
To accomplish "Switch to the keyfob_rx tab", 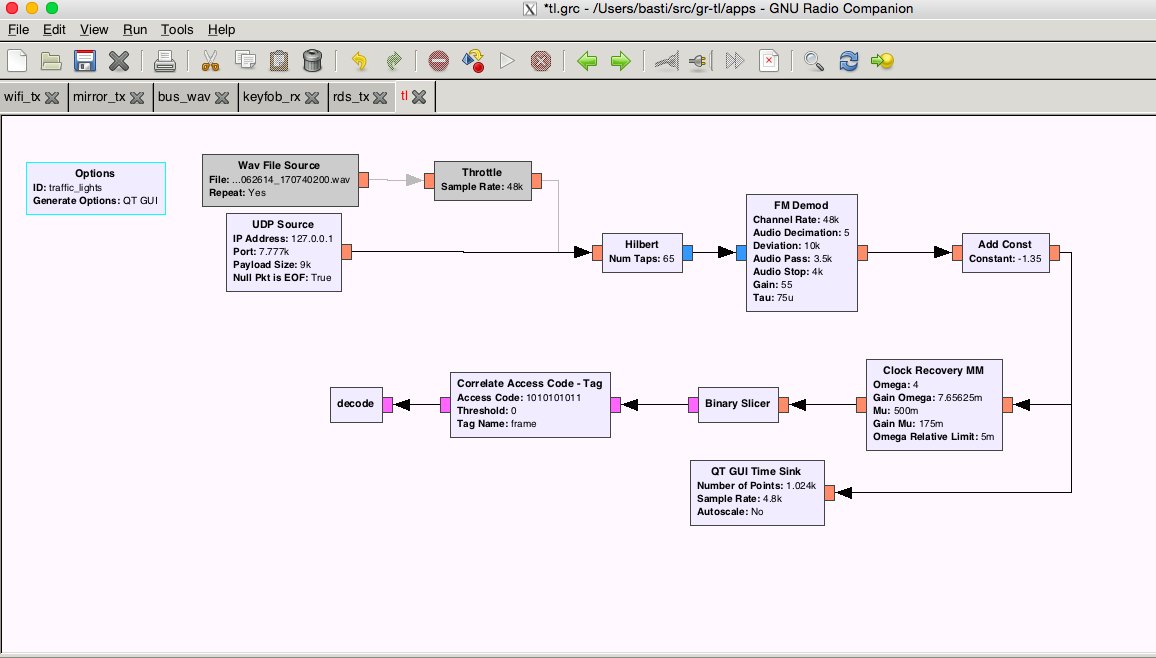I will coord(271,97).
